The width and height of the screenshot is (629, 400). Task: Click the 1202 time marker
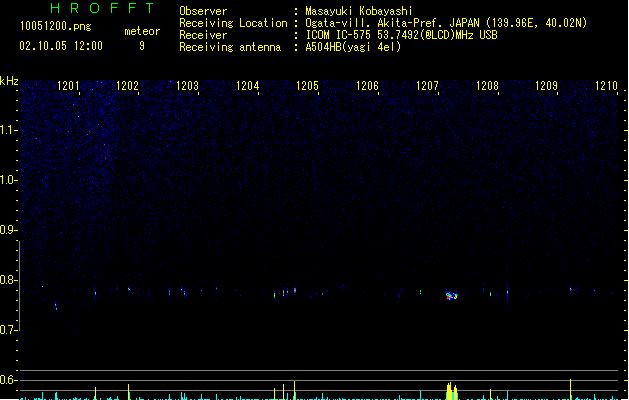(x=127, y=86)
